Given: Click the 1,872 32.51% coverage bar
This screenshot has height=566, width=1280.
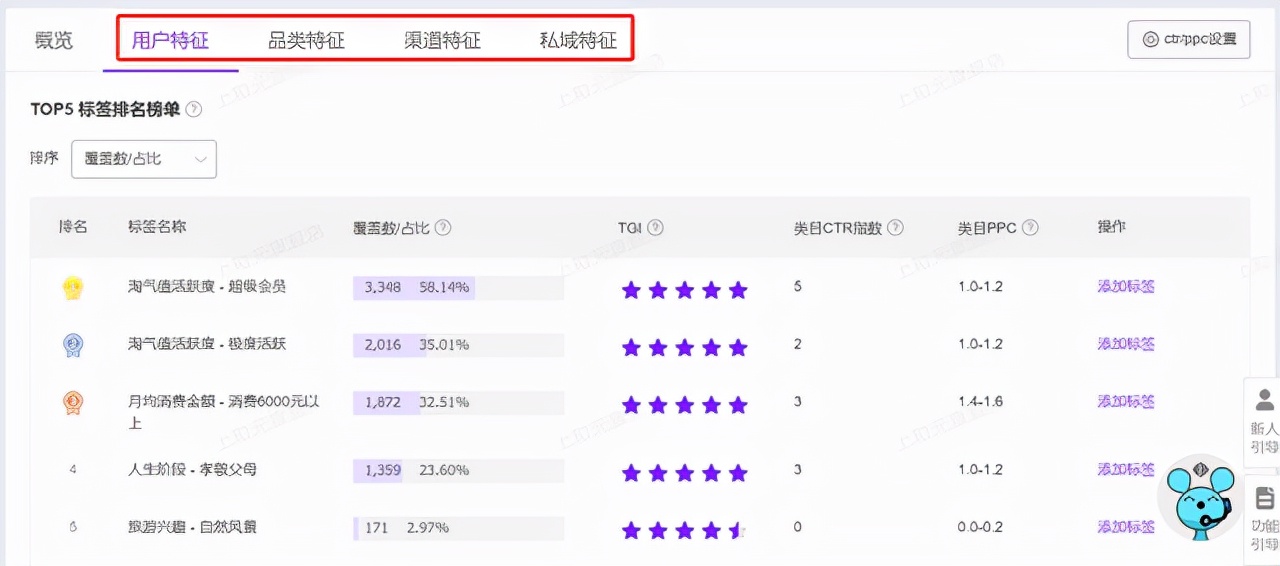Looking at the screenshot, I should coord(458,402).
